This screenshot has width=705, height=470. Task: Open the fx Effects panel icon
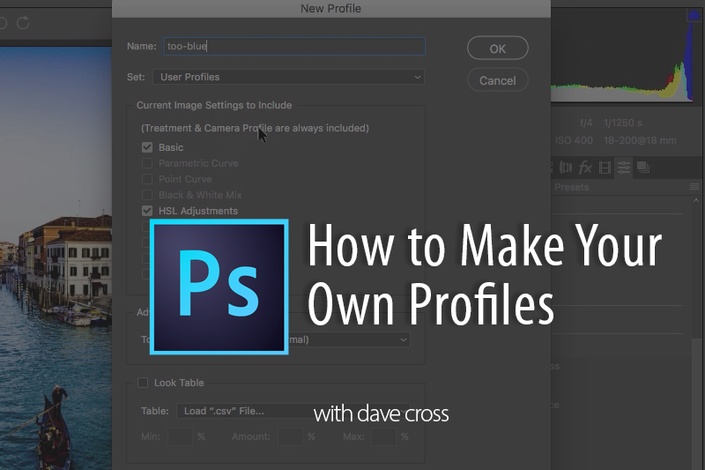tap(585, 168)
